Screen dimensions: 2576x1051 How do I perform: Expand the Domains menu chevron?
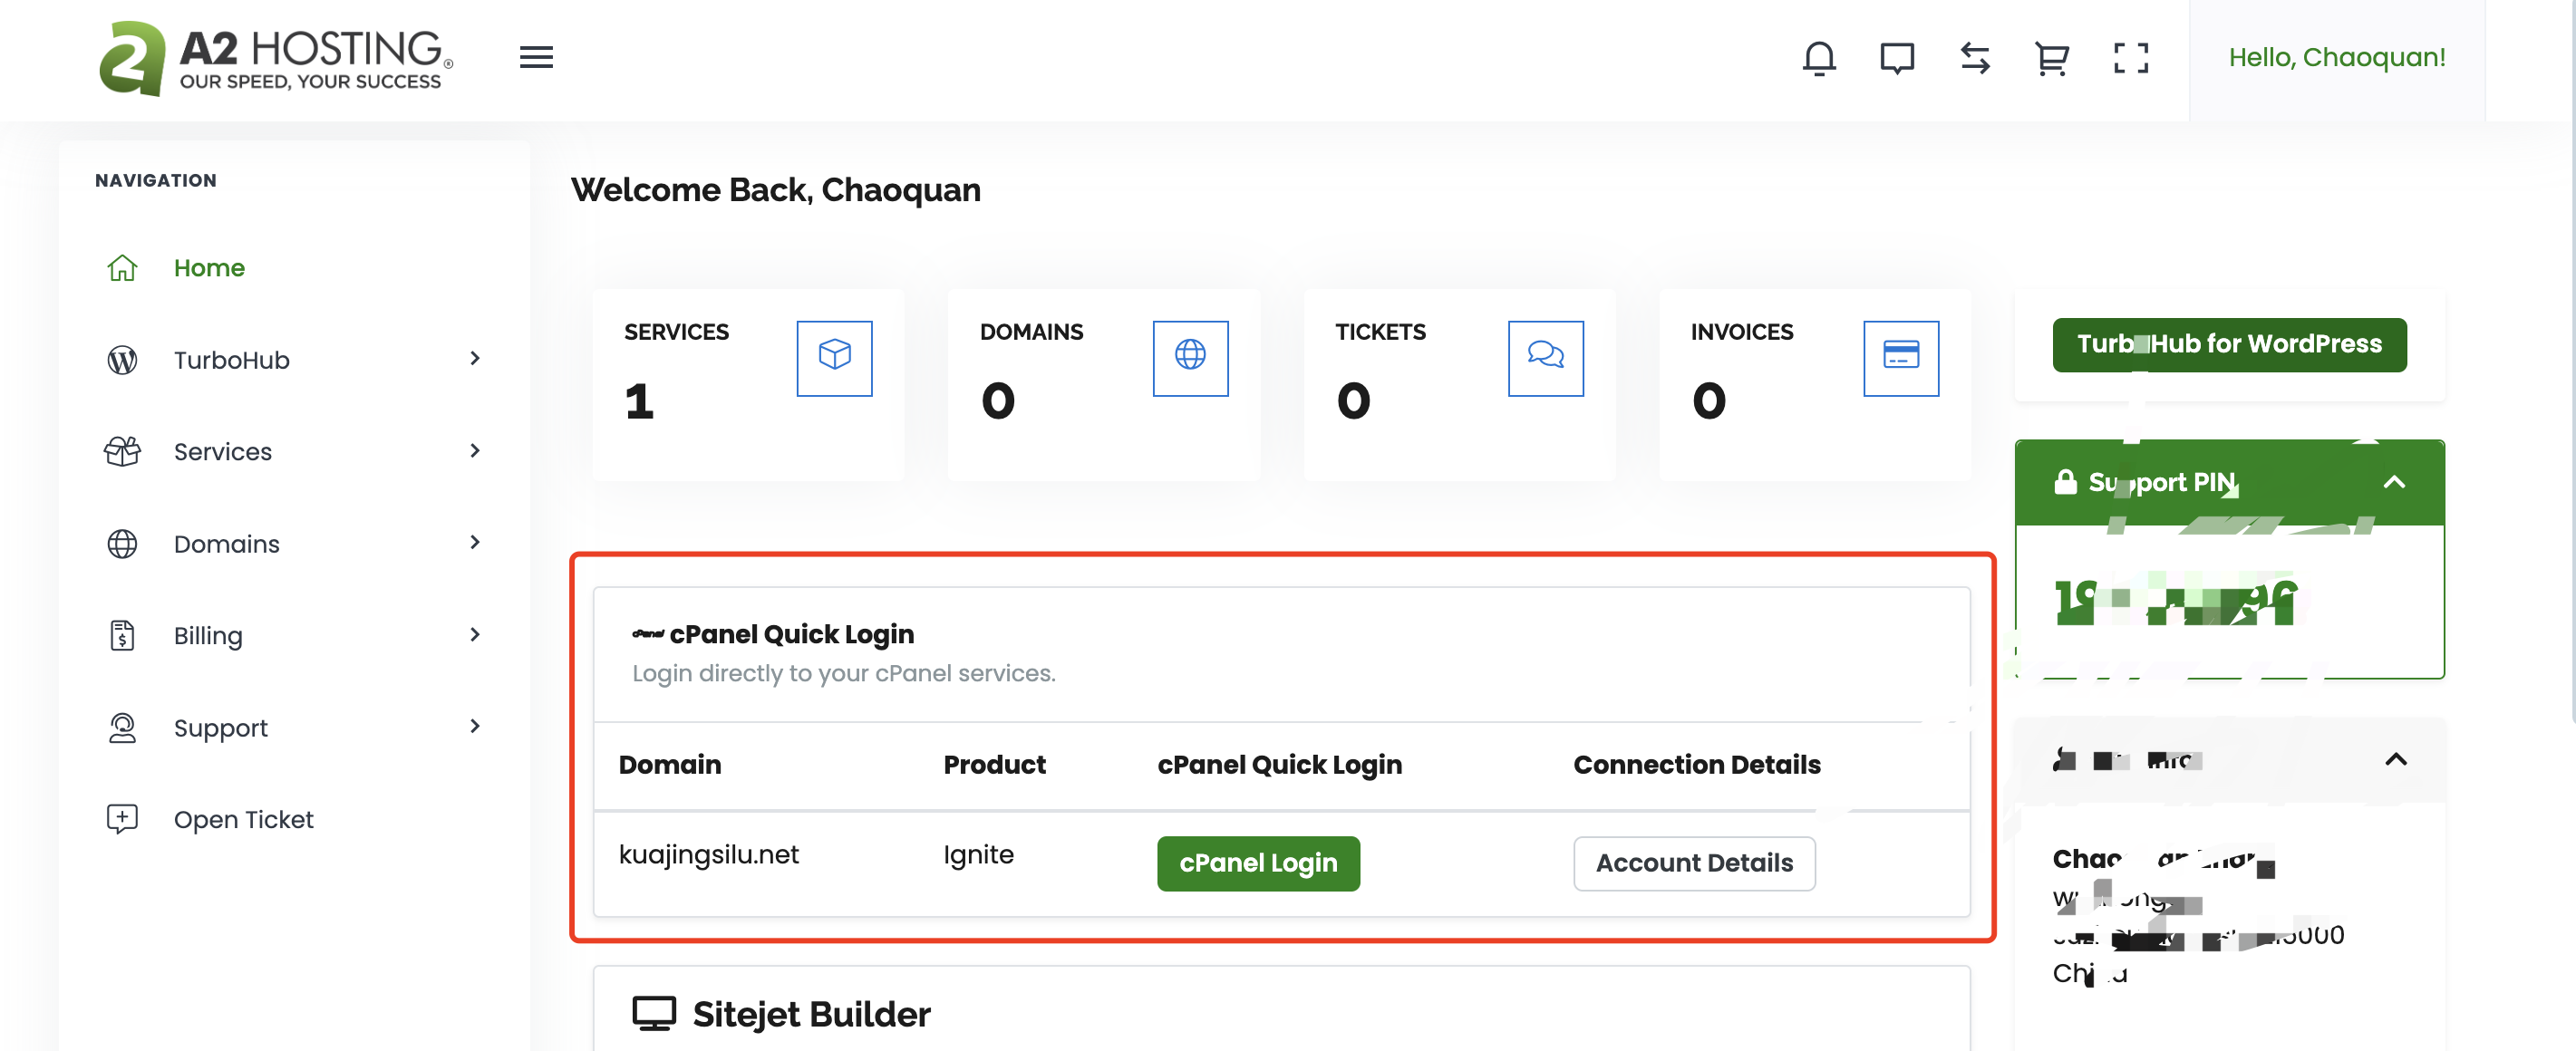click(475, 542)
